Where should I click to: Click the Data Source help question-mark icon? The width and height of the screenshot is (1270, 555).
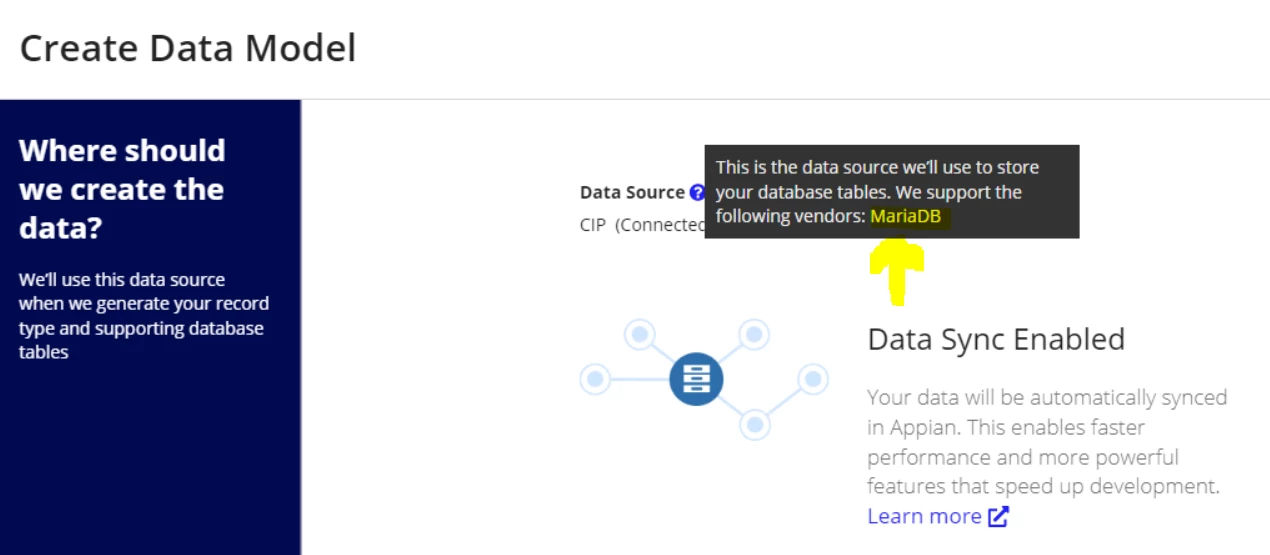pos(697,193)
